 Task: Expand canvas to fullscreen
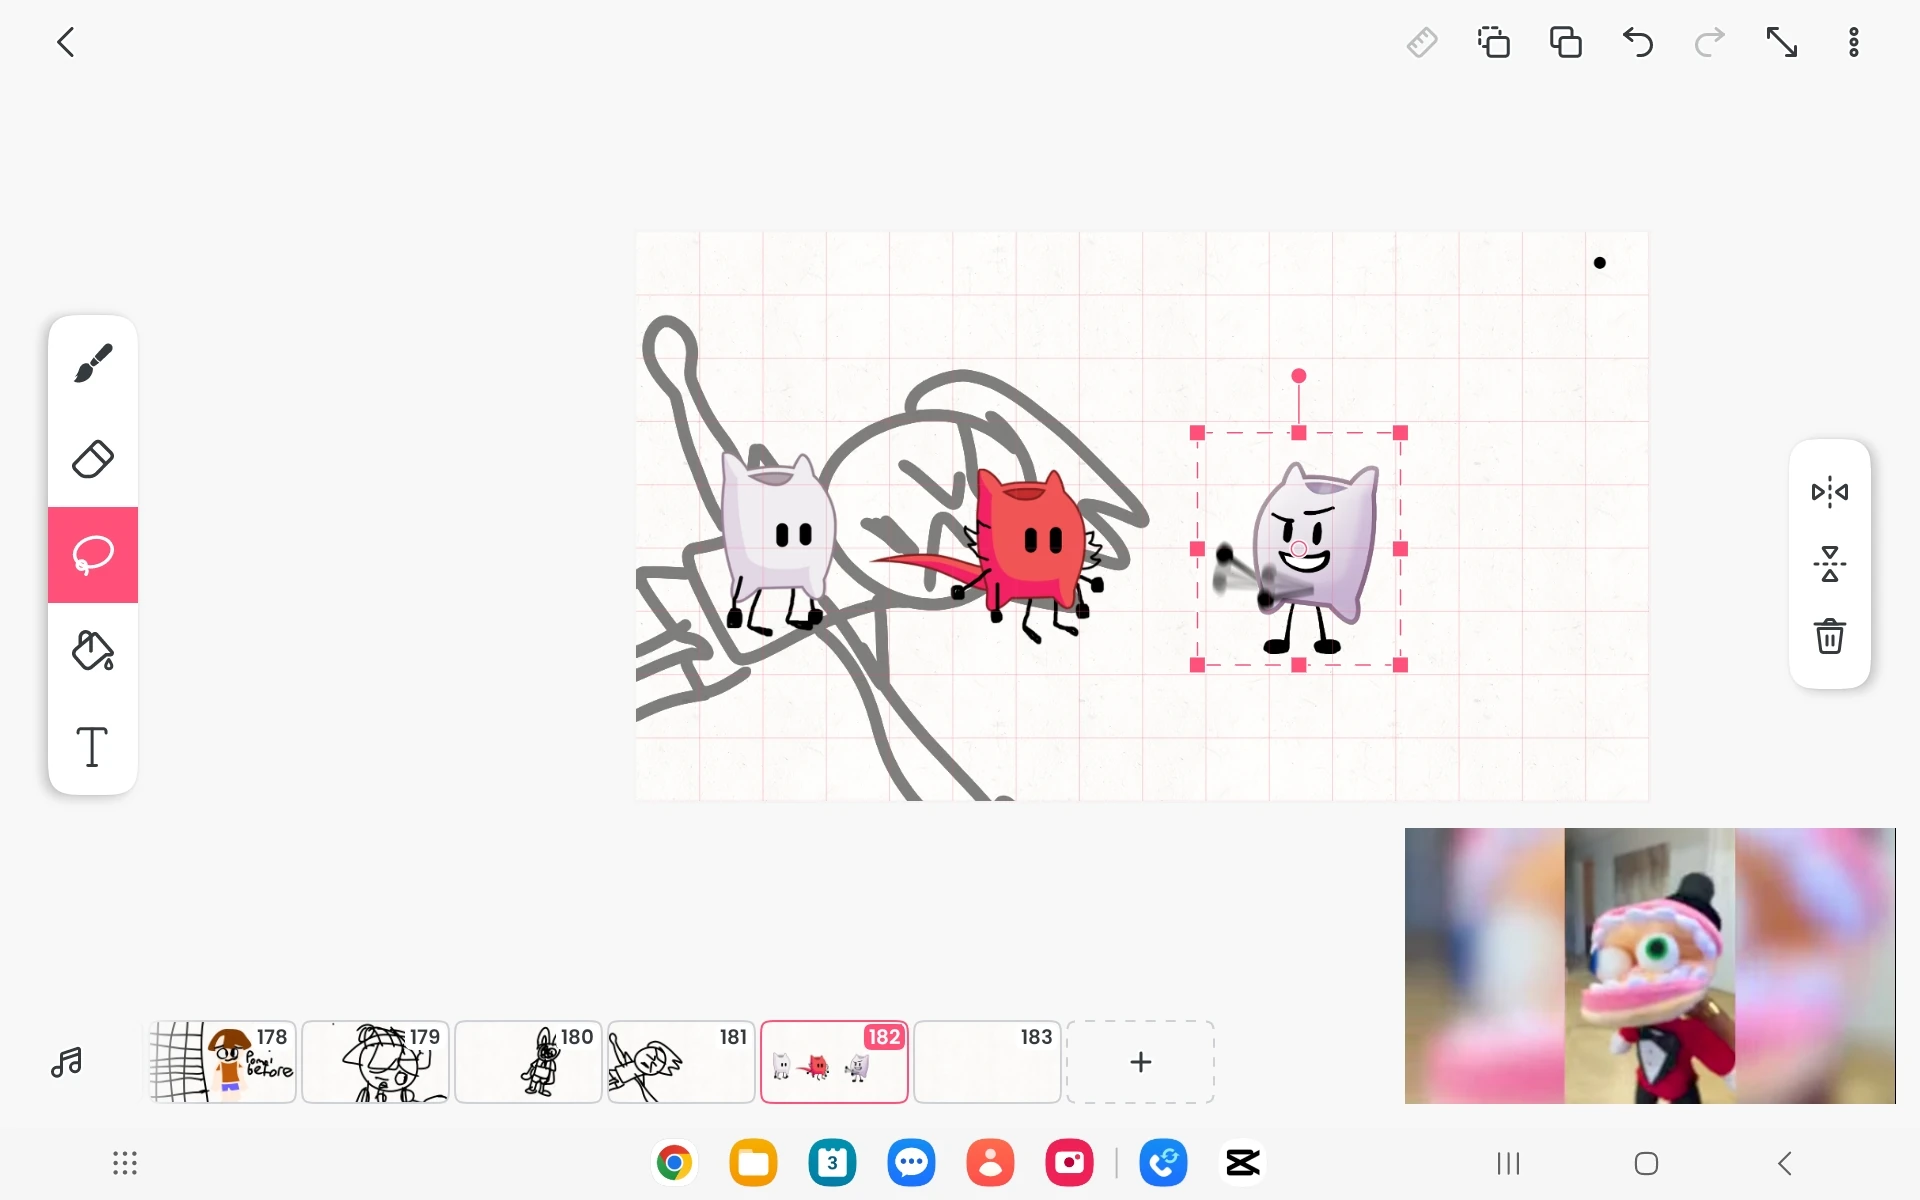point(1781,43)
